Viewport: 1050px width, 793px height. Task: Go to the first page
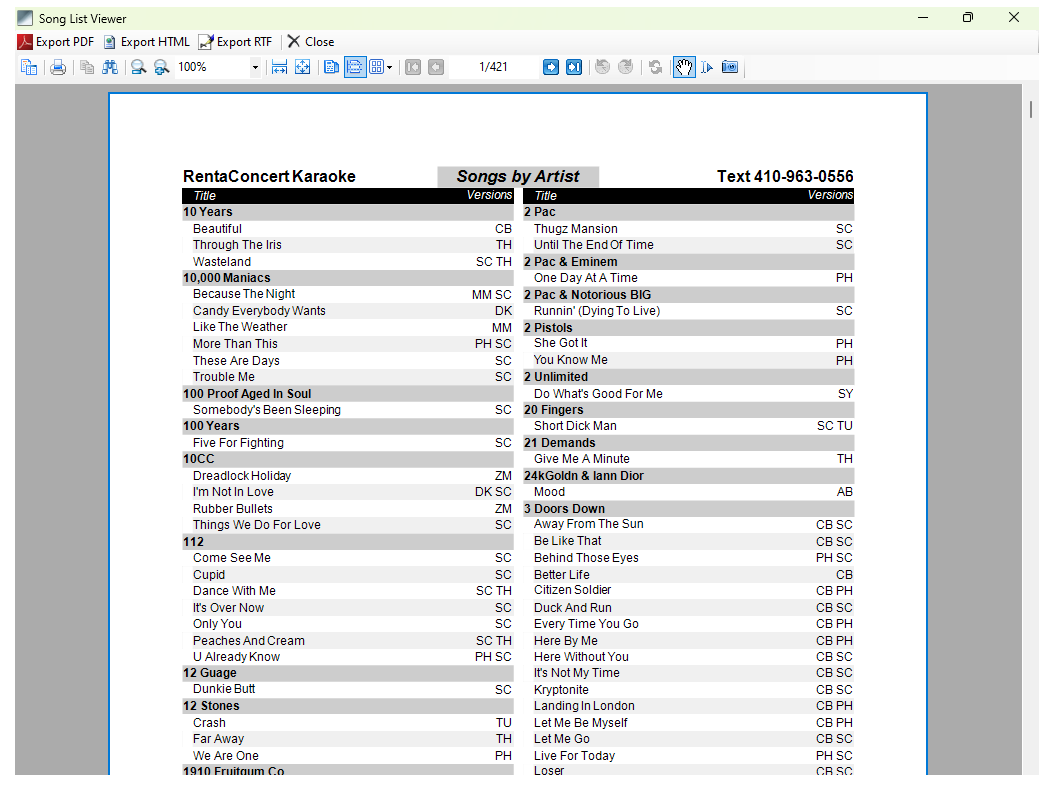[413, 67]
